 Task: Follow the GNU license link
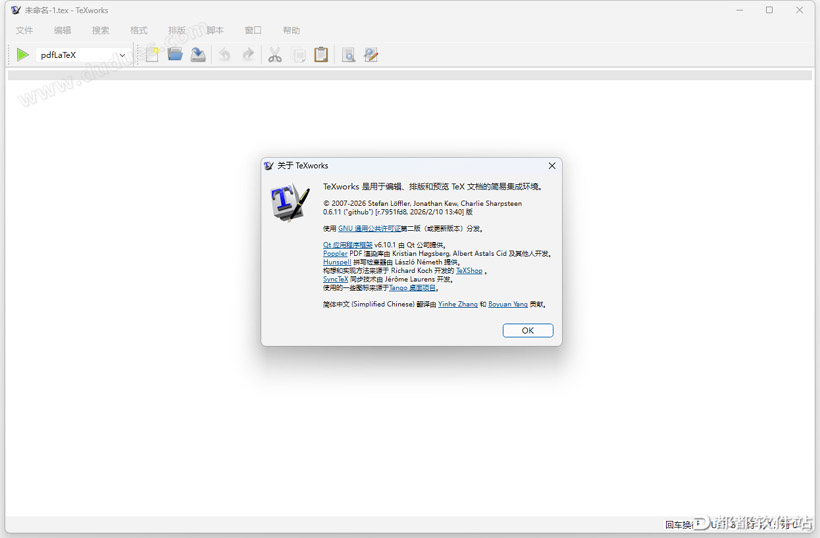(369, 228)
